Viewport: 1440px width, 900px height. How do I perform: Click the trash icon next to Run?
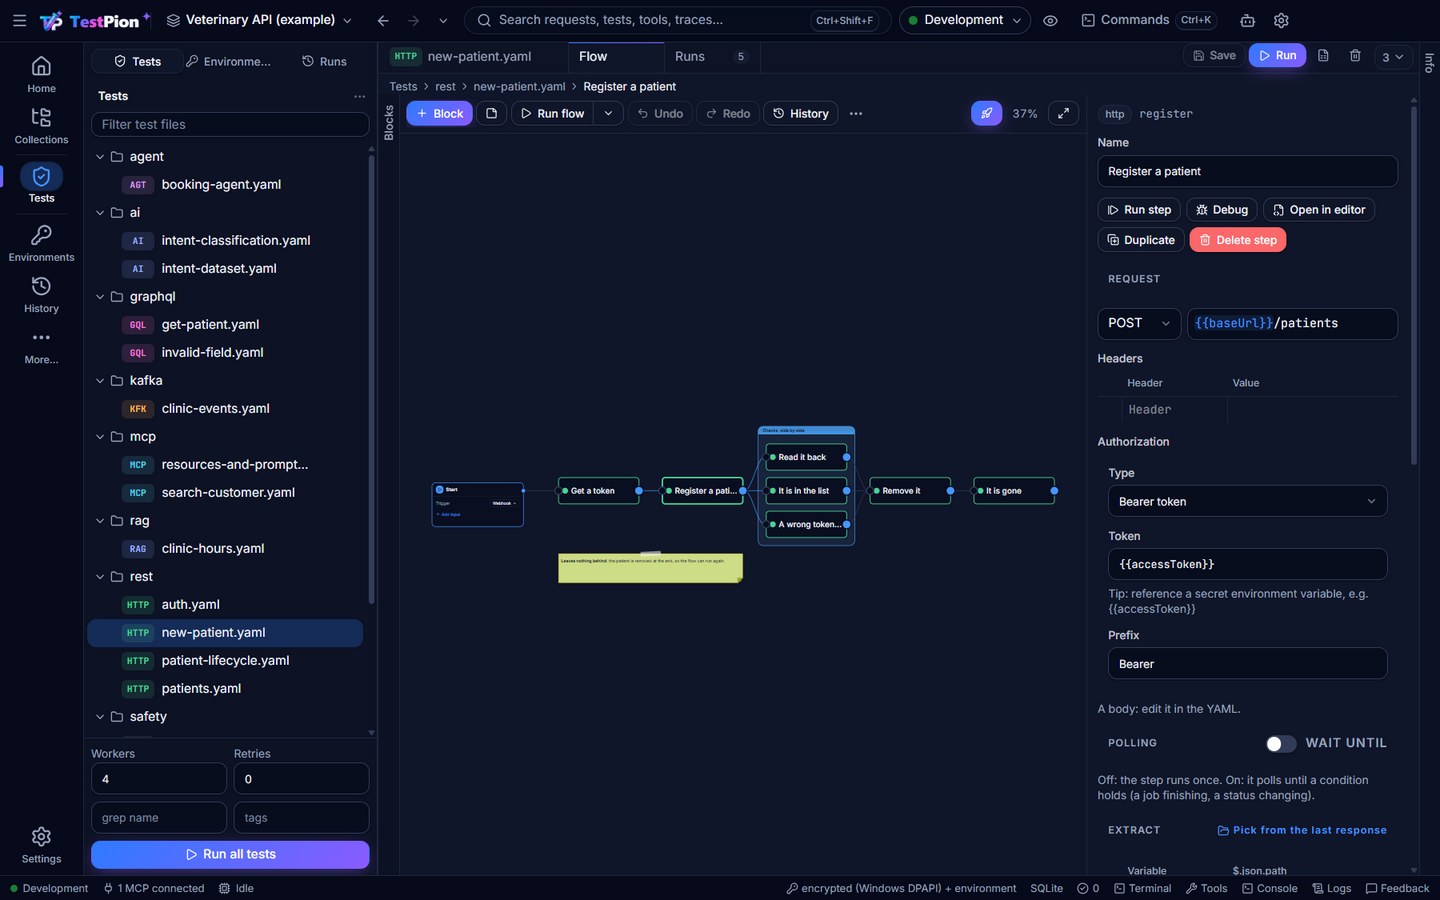tap(1355, 56)
